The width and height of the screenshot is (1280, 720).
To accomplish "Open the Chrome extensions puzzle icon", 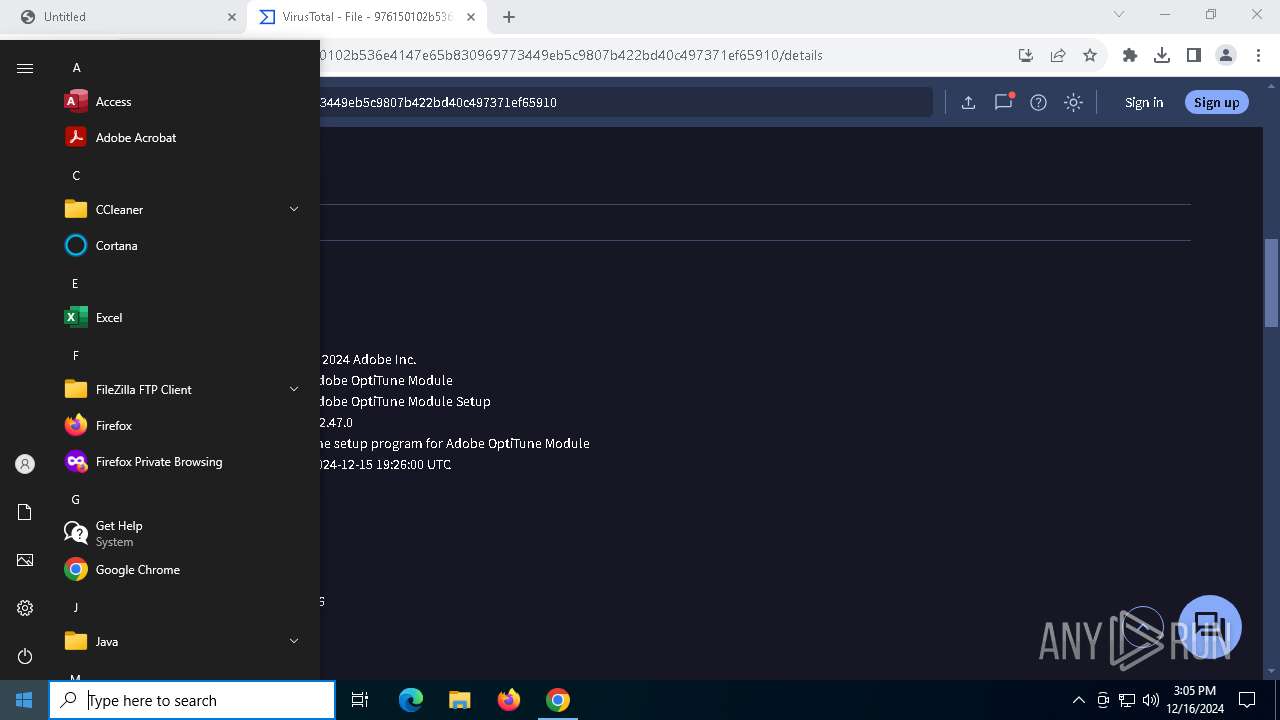I will [1130, 55].
